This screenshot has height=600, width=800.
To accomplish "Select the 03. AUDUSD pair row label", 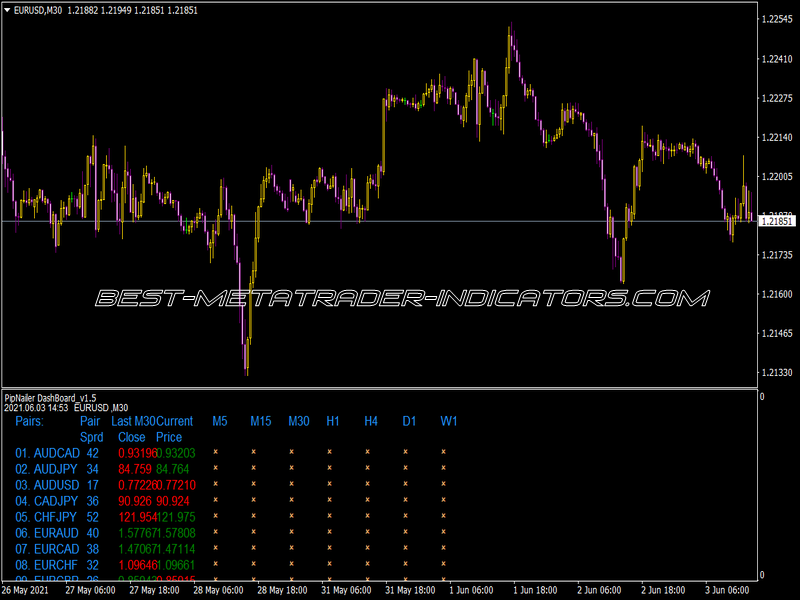I will tap(47, 485).
